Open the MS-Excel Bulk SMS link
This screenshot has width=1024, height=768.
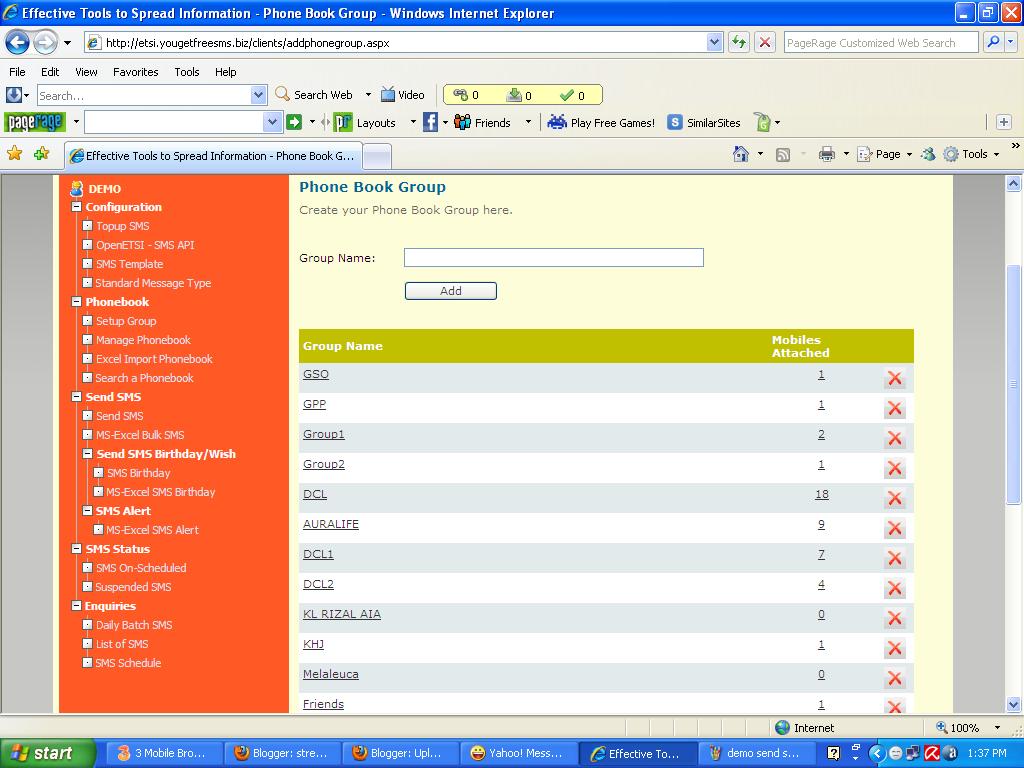point(140,435)
